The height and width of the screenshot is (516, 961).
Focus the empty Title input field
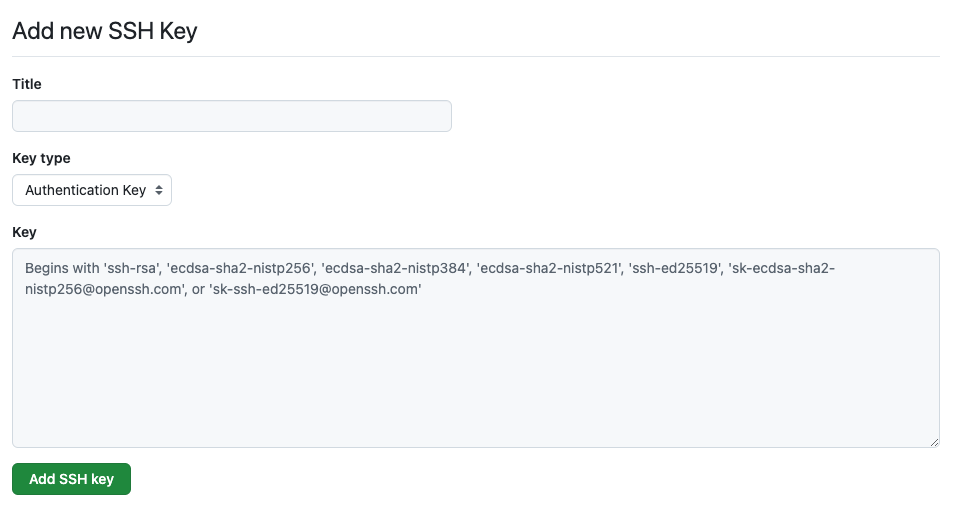coord(232,116)
